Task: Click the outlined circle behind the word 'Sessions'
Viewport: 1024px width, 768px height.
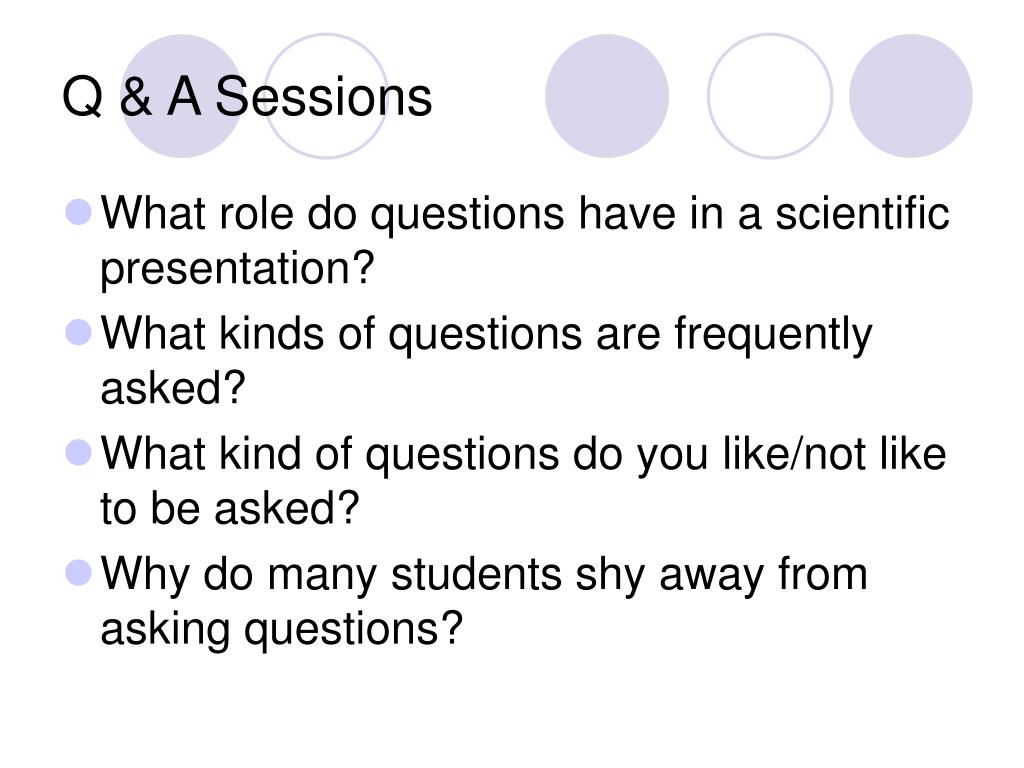Action: pos(326,96)
